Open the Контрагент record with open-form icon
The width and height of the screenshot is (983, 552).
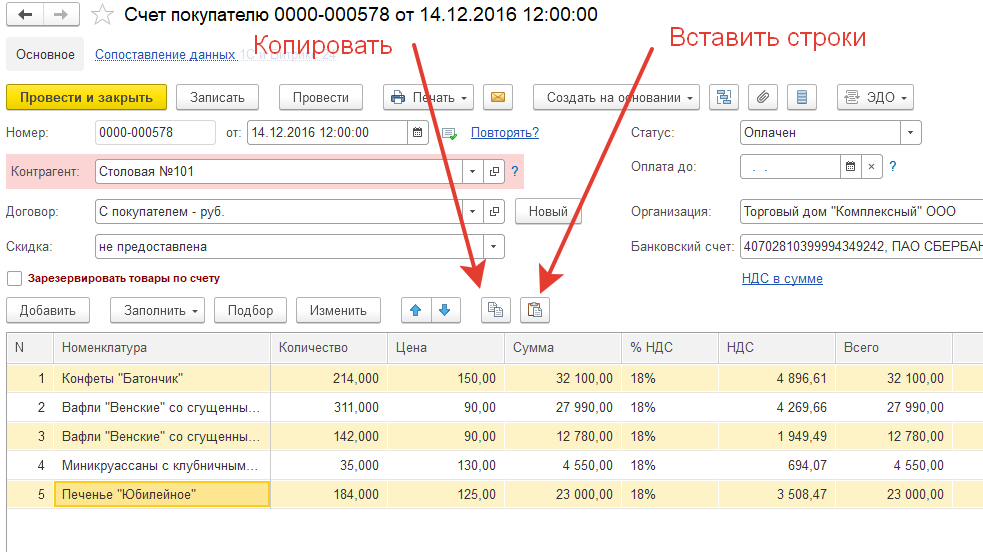click(x=494, y=172)
